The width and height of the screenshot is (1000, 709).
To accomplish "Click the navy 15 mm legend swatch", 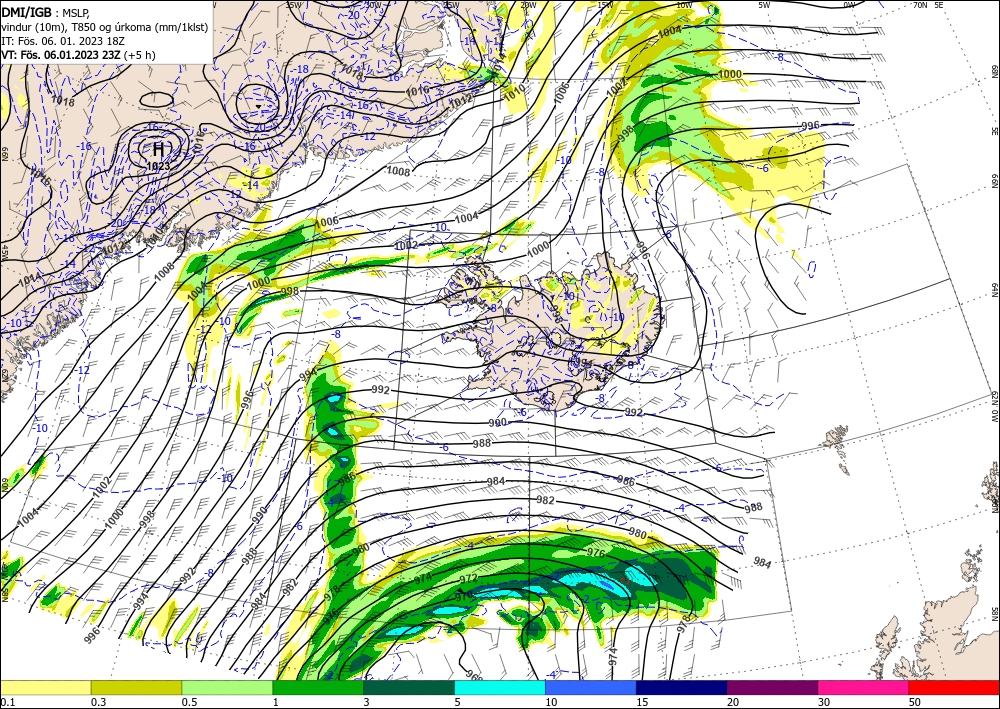I will click(681, 687).
